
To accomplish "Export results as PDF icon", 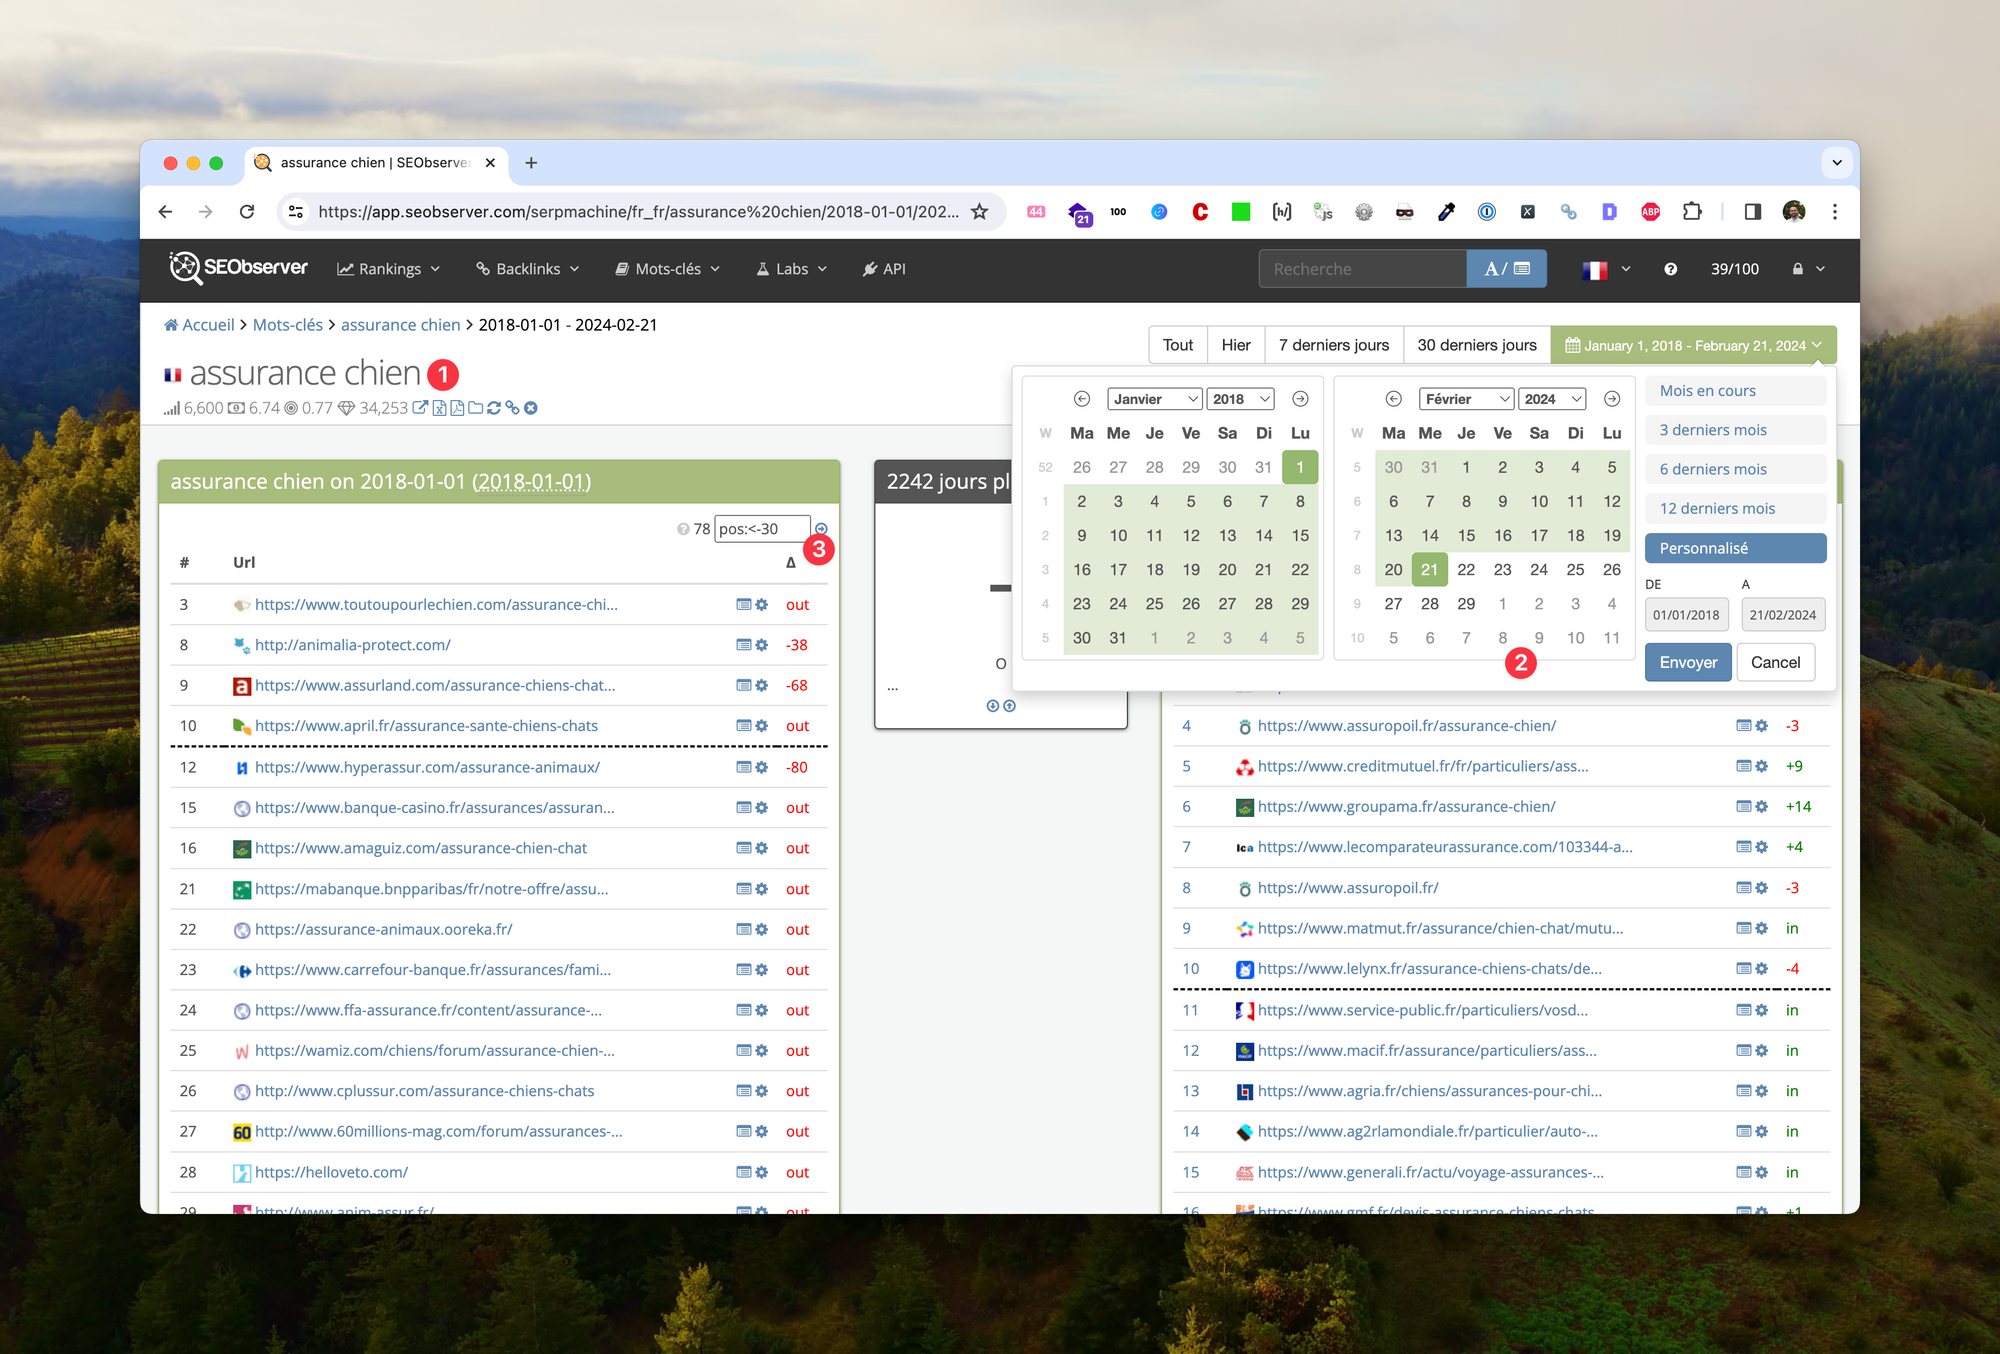I will click(x=457, y=408).
